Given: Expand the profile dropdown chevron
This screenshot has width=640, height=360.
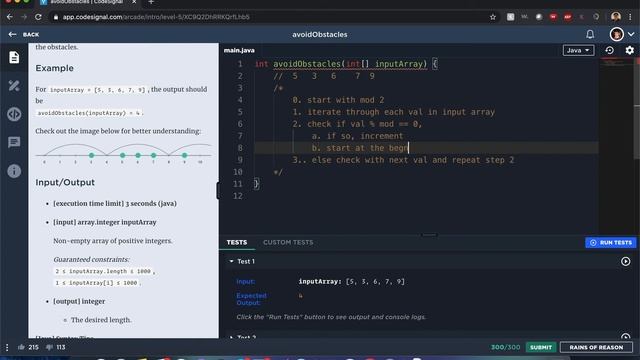Looking at the screenshot, I should click(631, 34).
